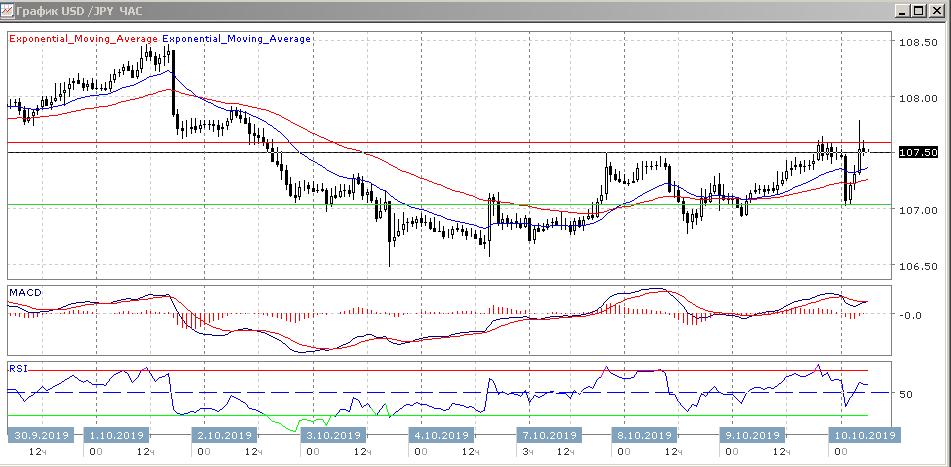Close the USD/JPY chart window
Viewport: 951px width, 467px height.
click(x=936, y=11)
